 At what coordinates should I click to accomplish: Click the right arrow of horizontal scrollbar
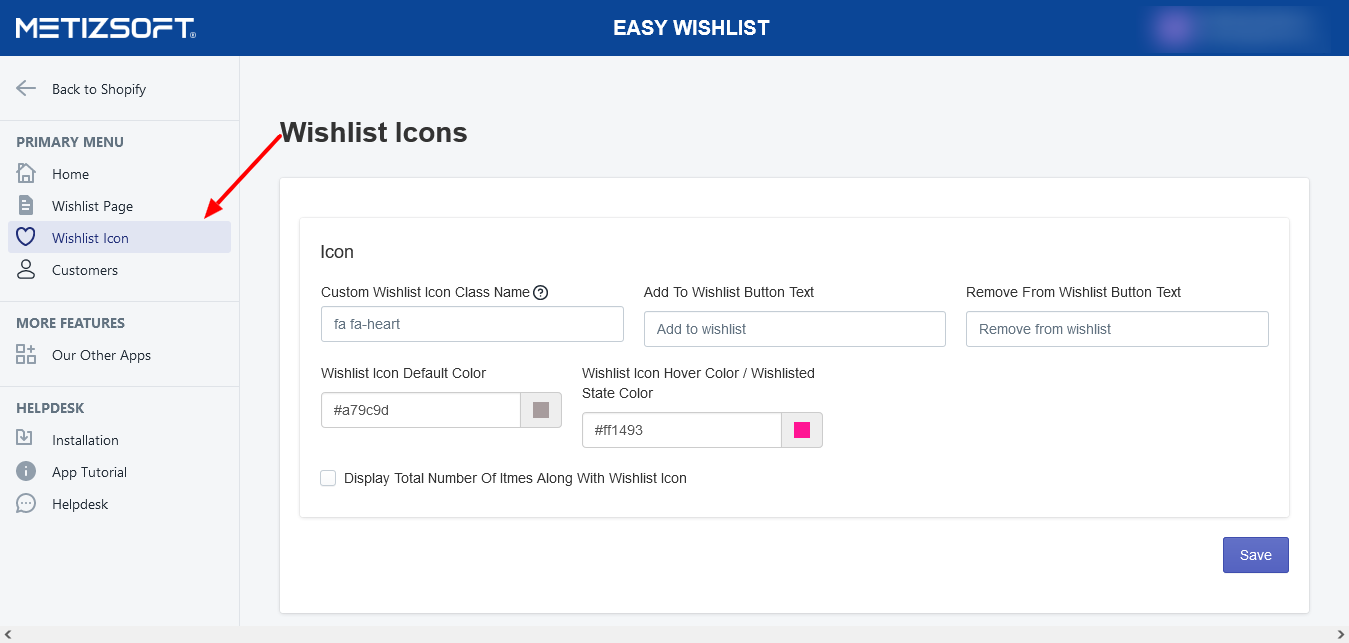pos(1341,635)
